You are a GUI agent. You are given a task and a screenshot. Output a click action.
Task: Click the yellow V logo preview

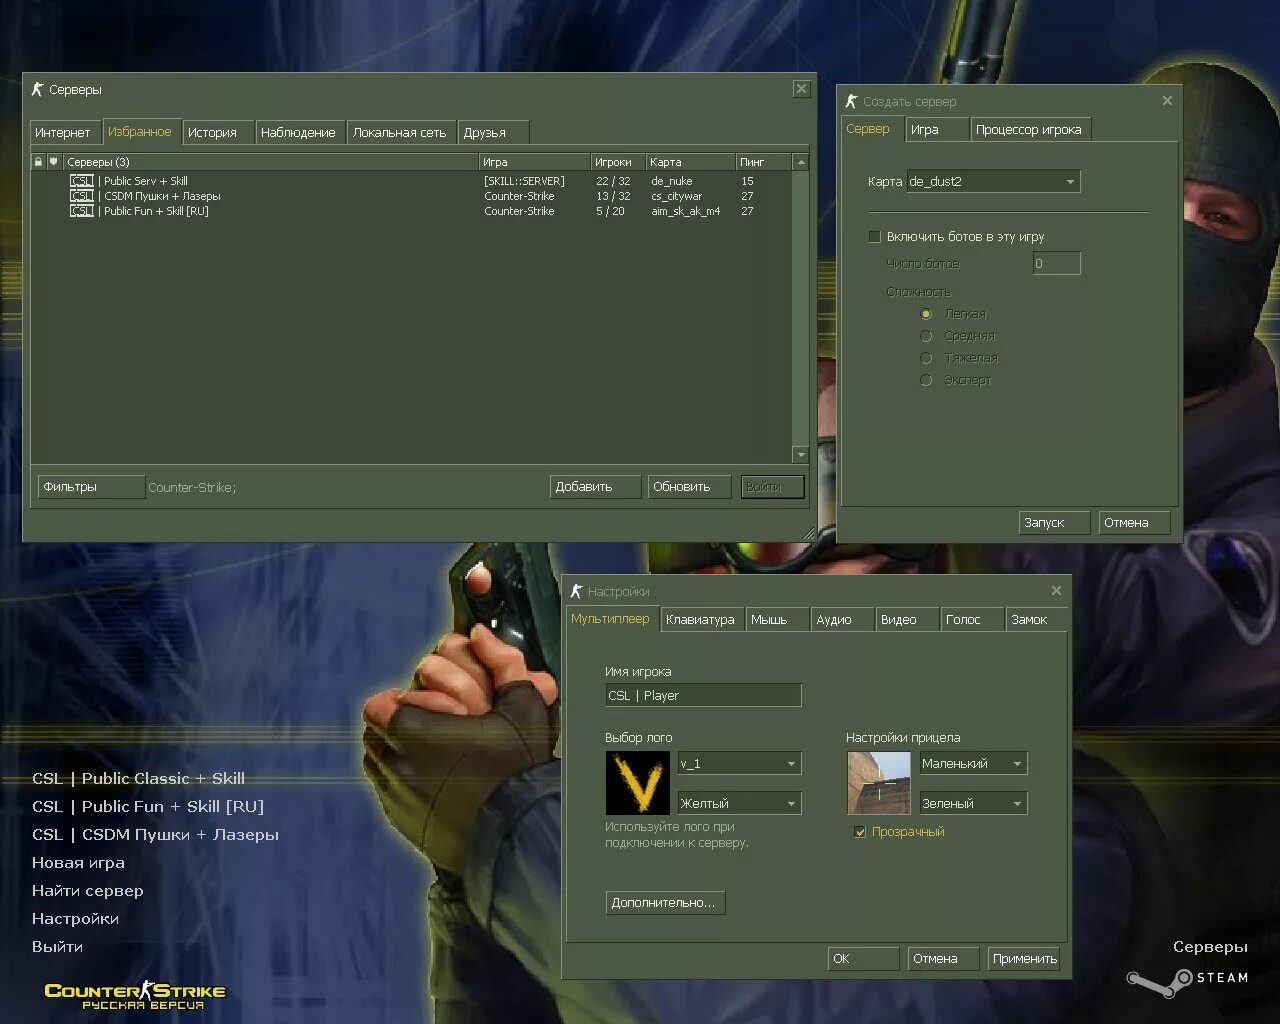(637, 783)
